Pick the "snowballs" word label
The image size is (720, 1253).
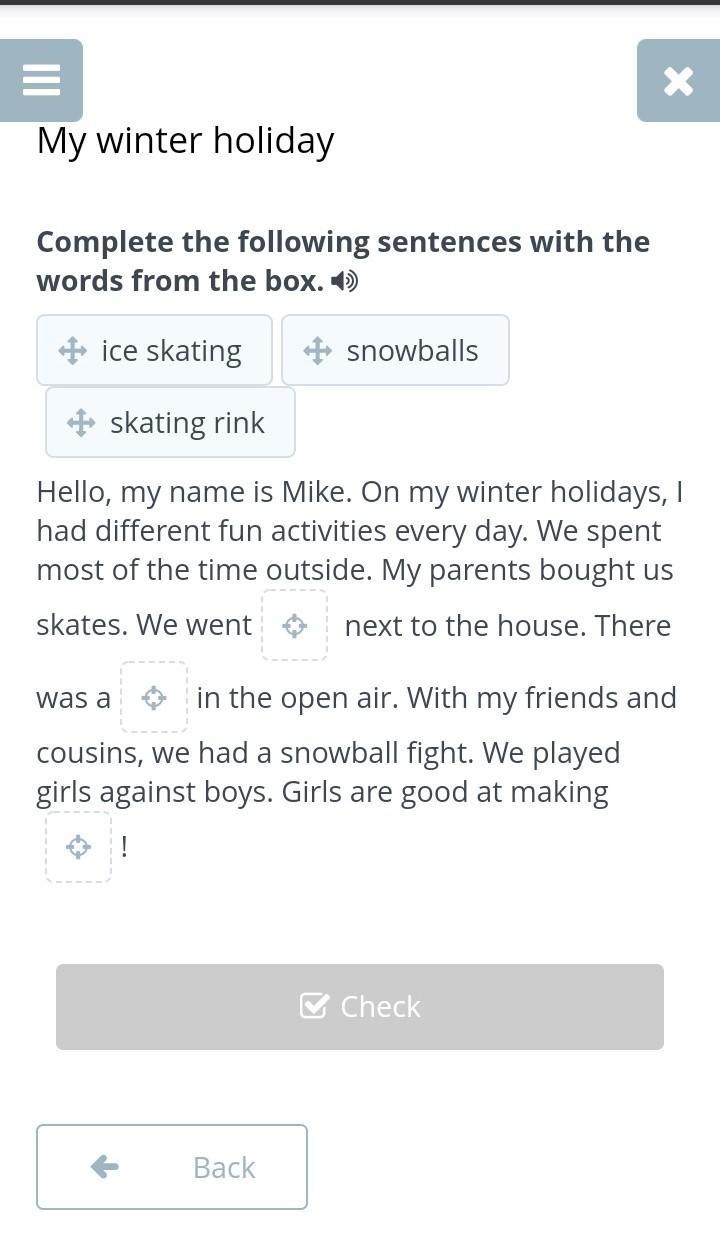tap(412, 351)
